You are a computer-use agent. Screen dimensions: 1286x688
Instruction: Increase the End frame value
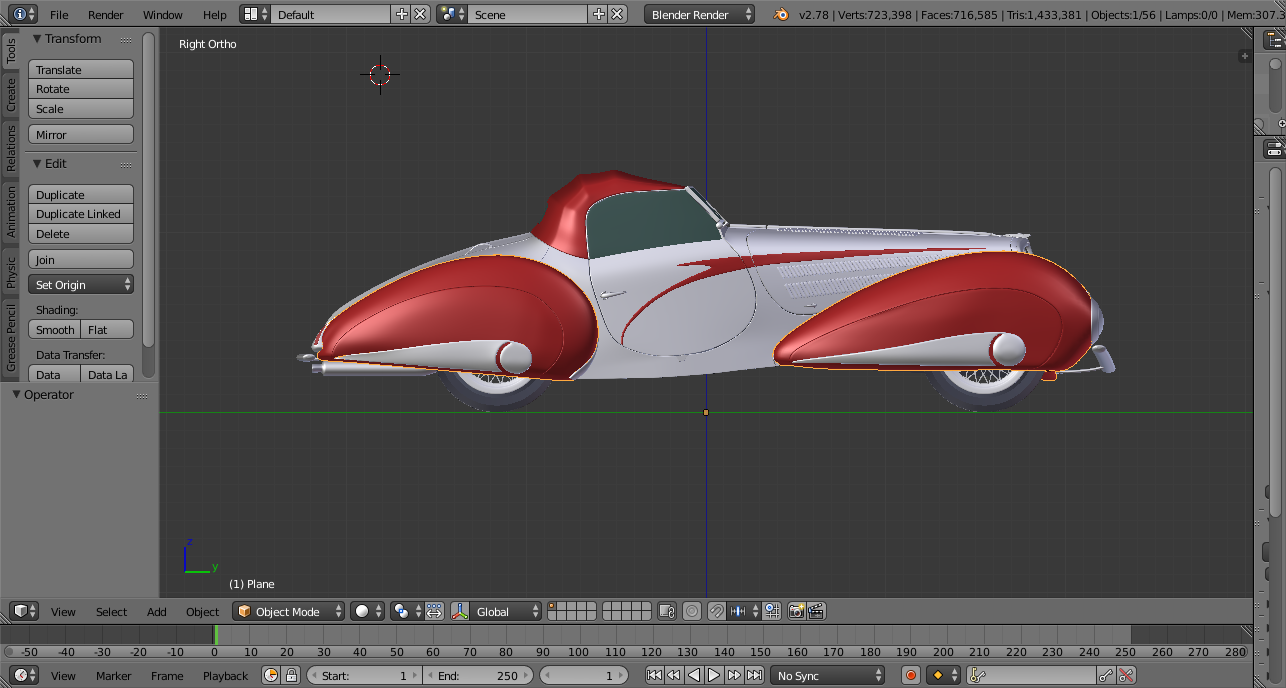coord(528,675)
